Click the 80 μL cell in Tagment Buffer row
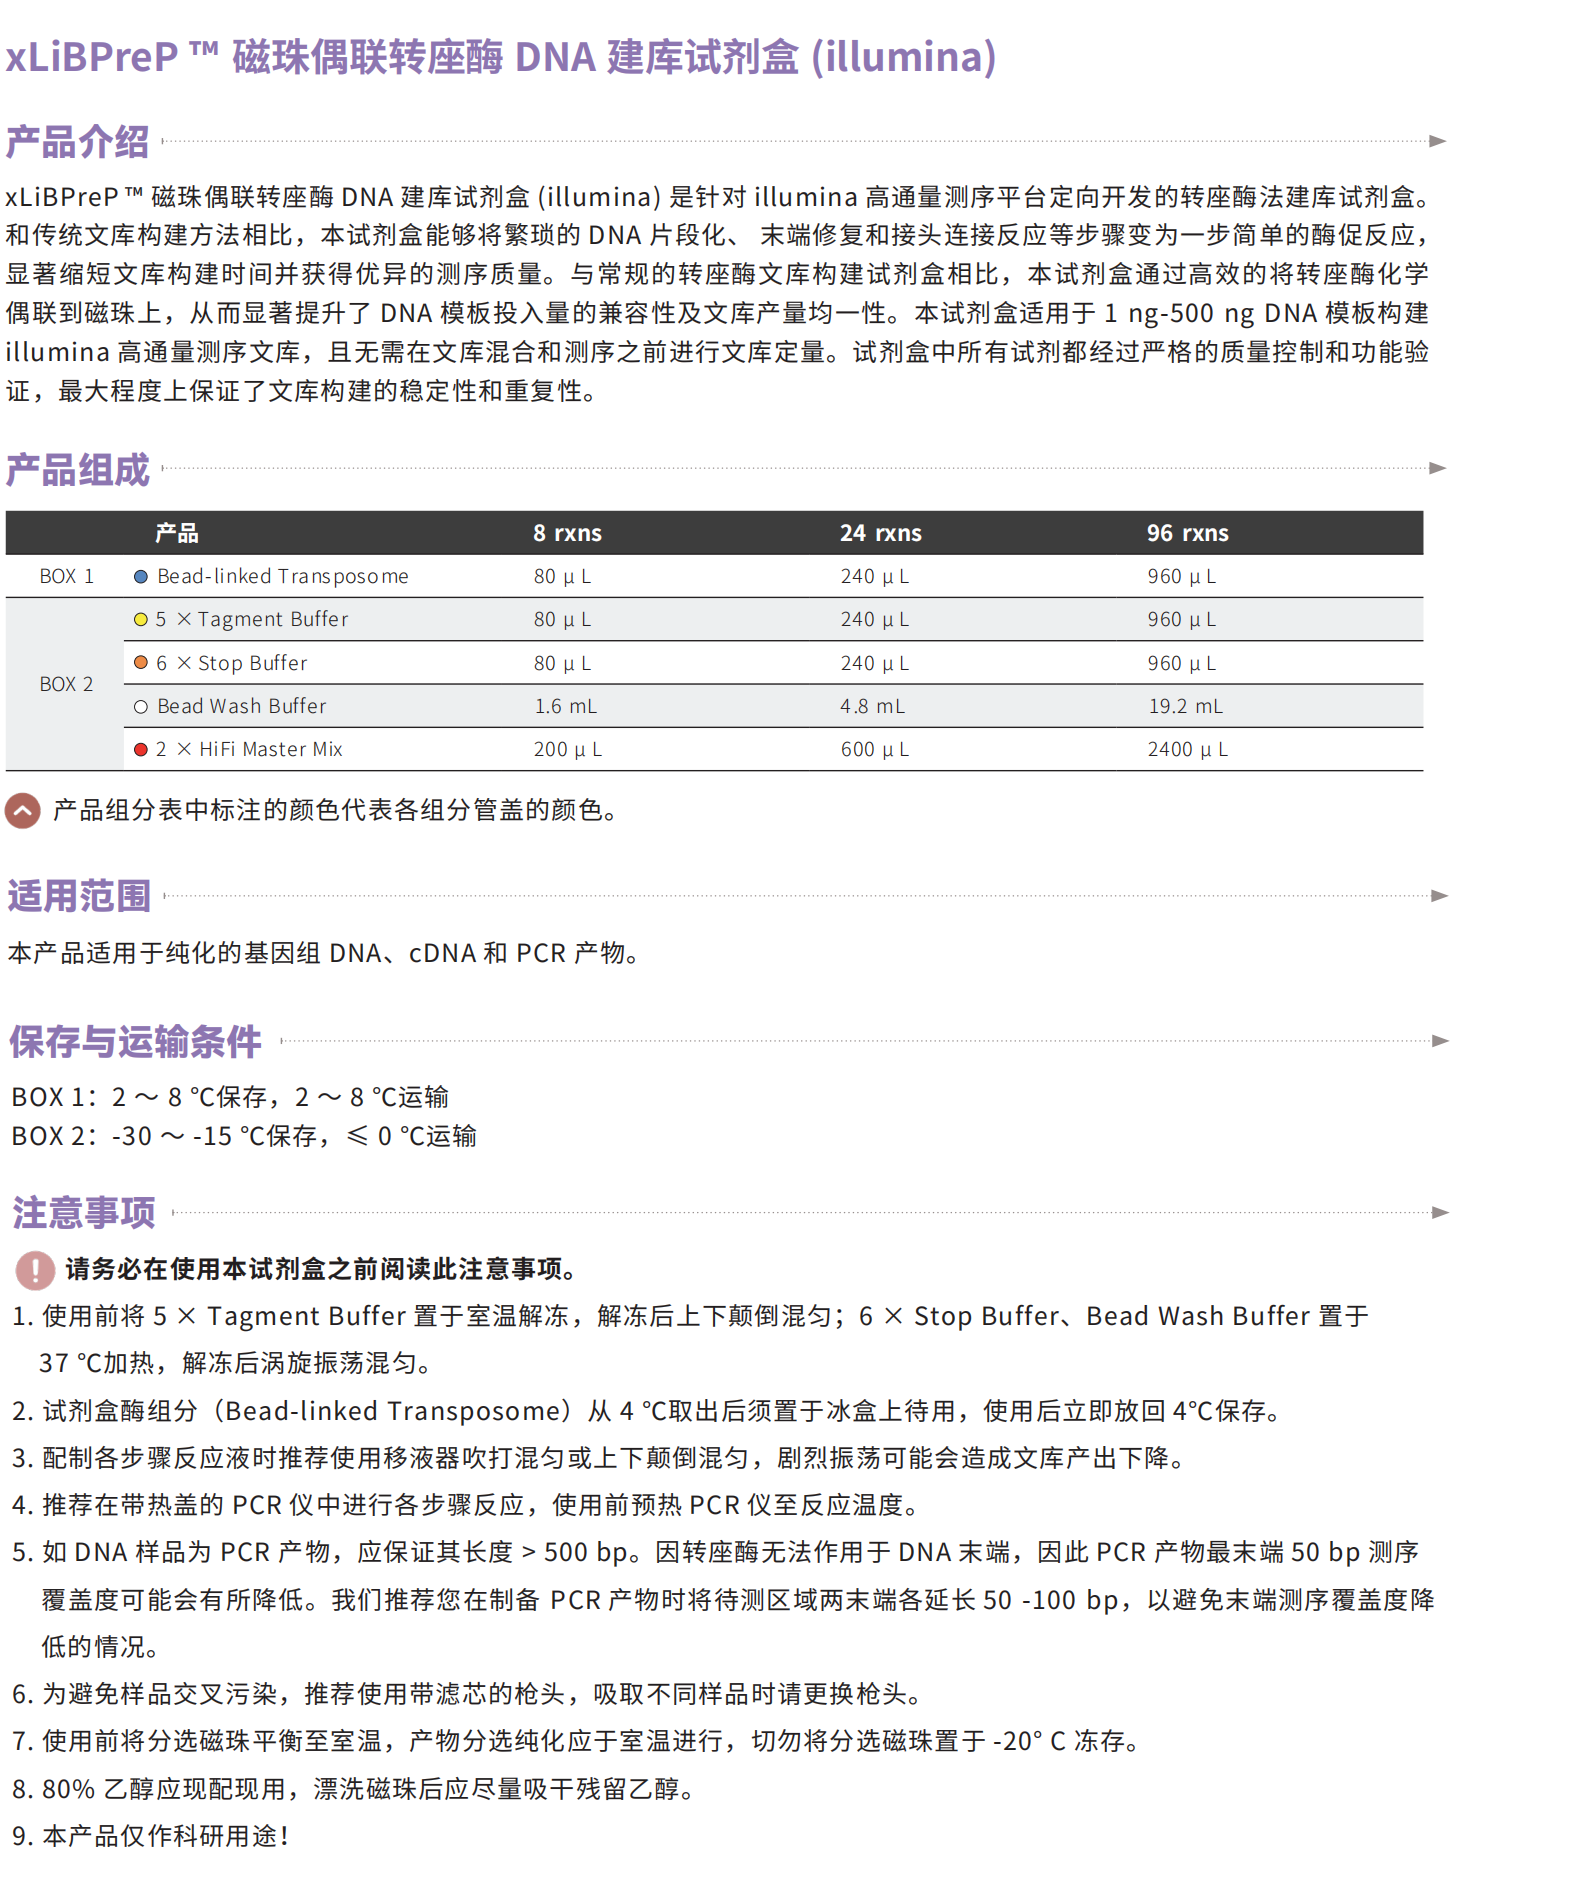The height and width of the screenshot is (1891, 1579). (563, 620)
